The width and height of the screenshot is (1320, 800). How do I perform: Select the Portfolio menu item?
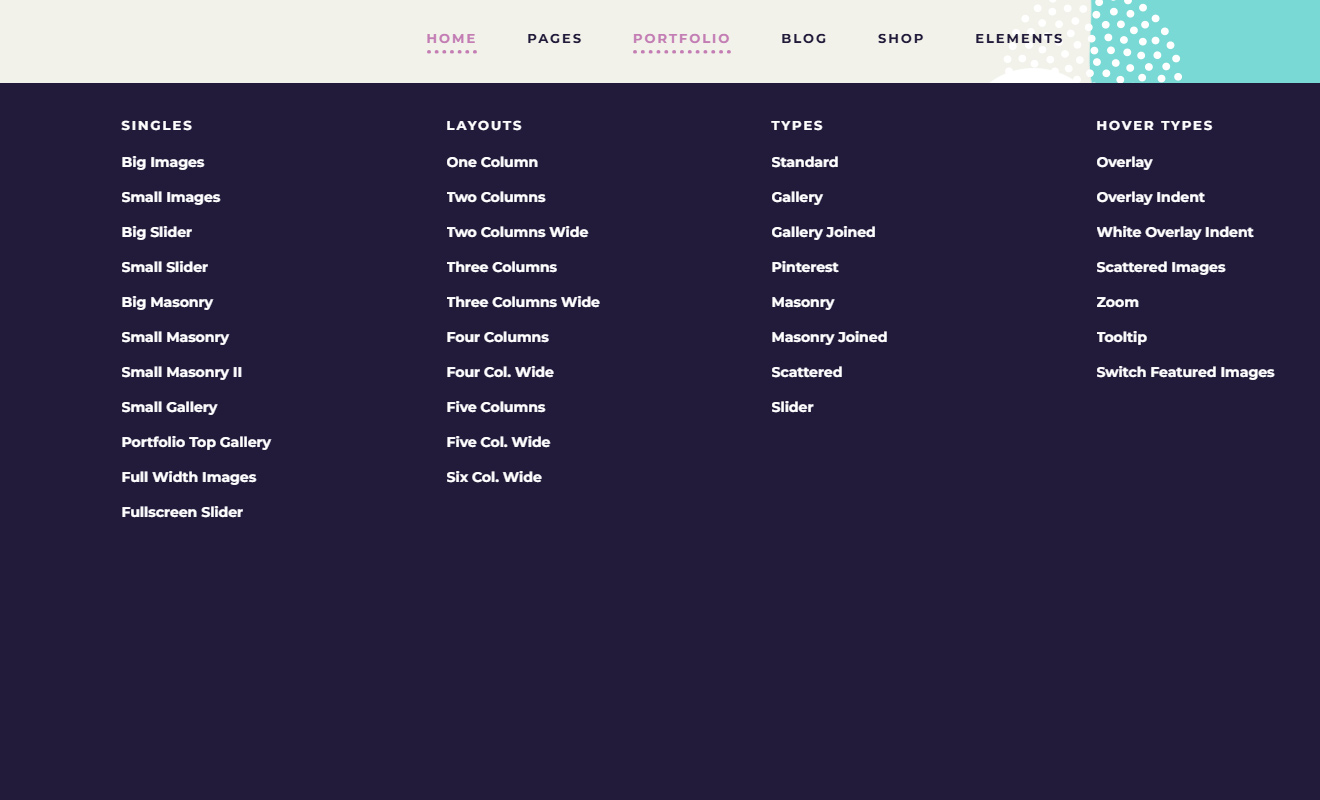(x=682, y=39)
